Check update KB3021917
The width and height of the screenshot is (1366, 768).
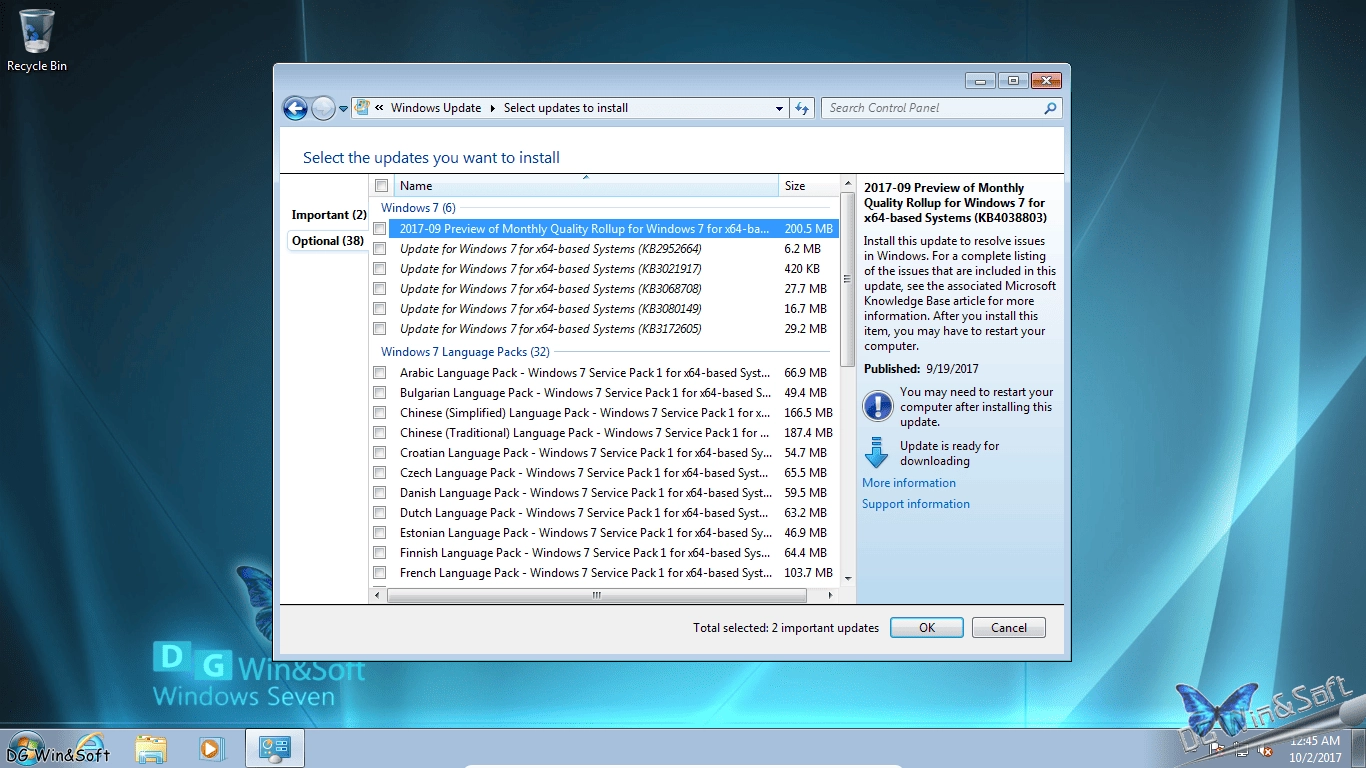(x=380, y=269)
